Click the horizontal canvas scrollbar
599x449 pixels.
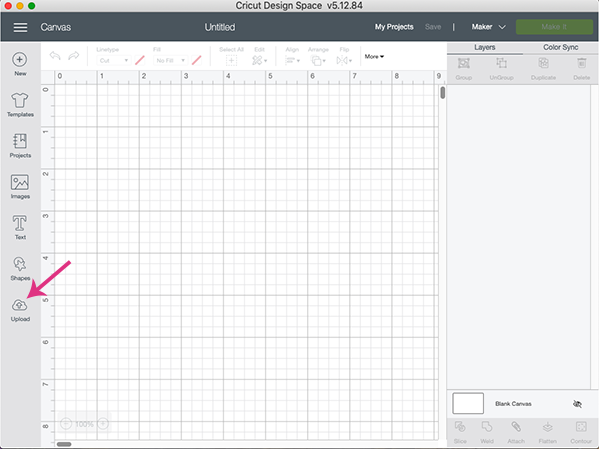coord(64,444)
